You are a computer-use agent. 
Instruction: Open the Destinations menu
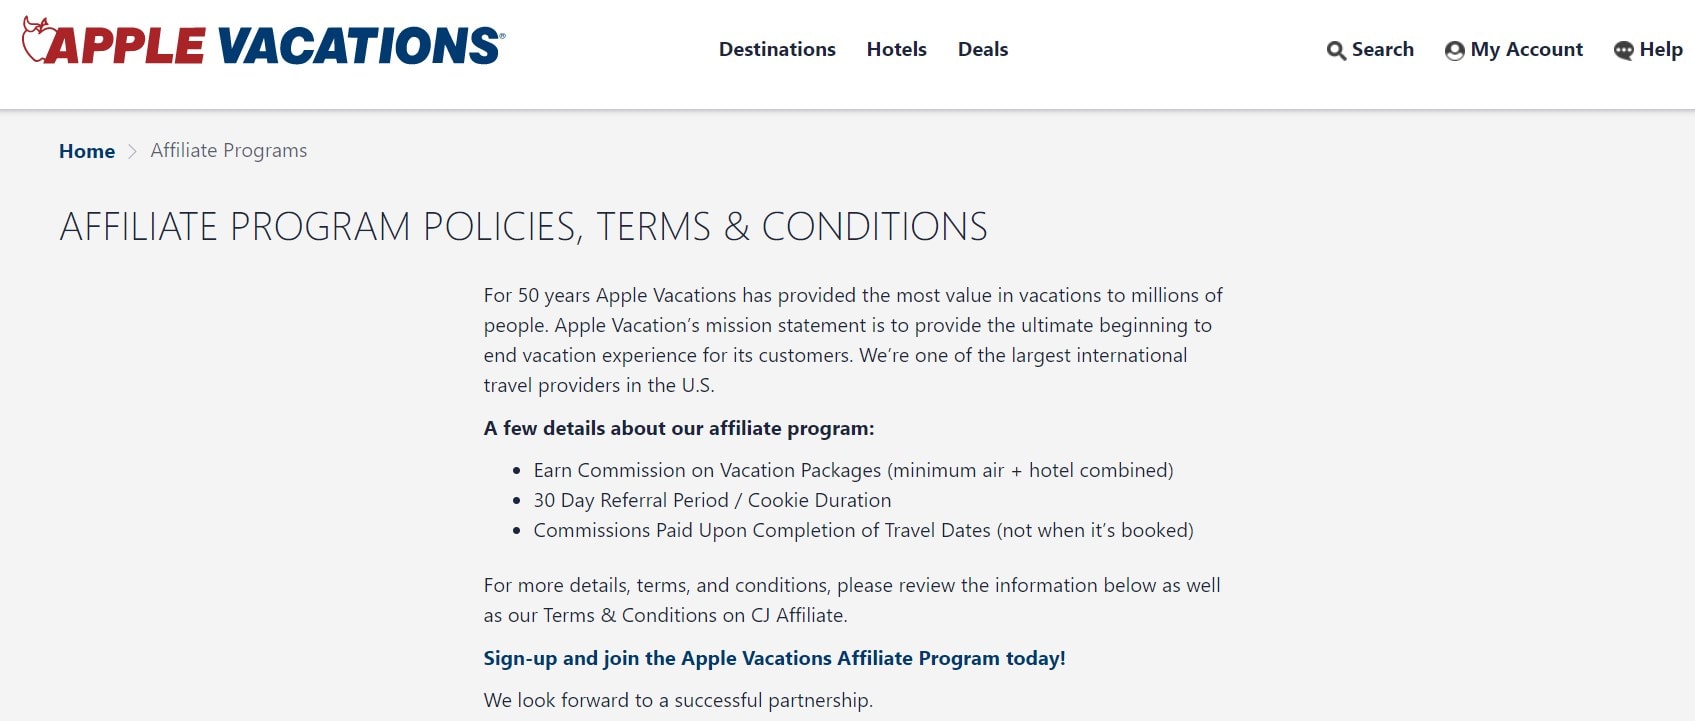pos(777,49)
